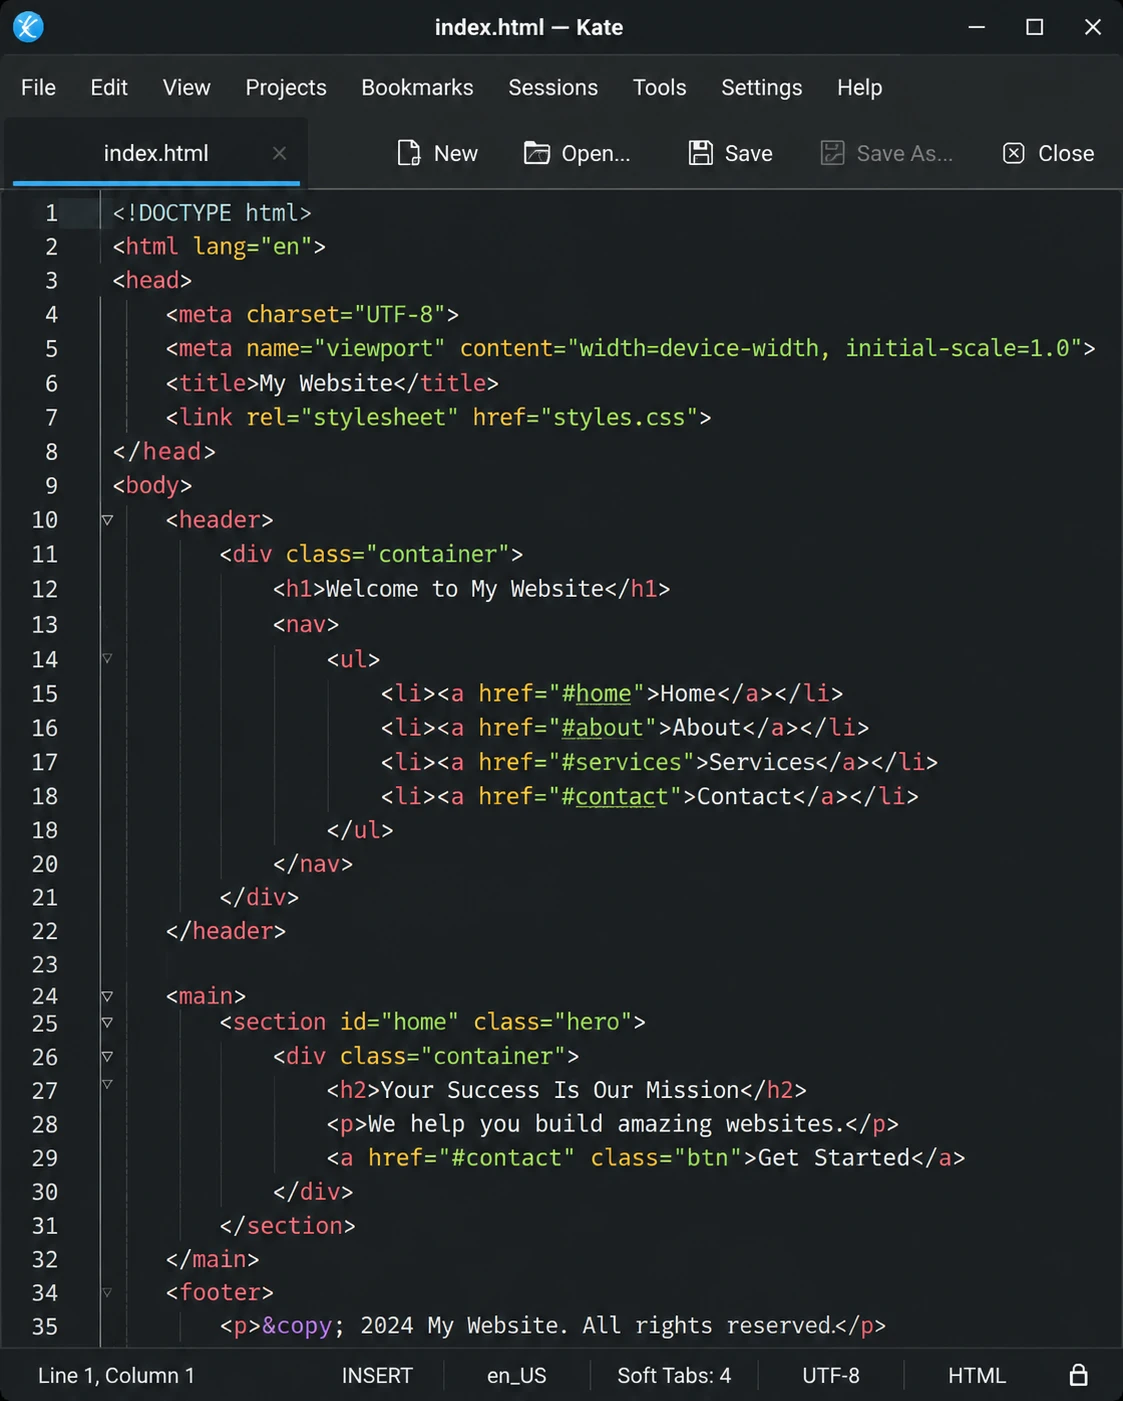This screenshot has height=1401, width=1123.
Task: Click the Kate application logo icon
Action: [28, 27]
